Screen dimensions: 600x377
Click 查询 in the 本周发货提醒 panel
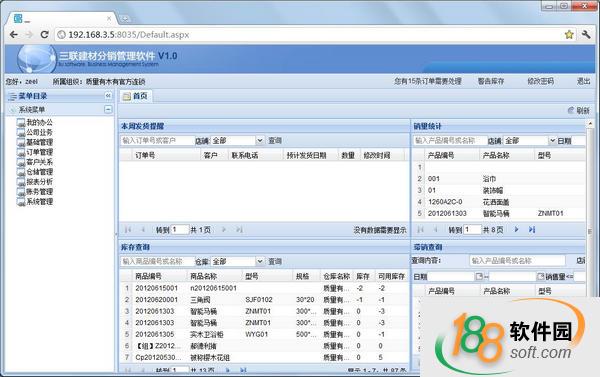(275, 141)
